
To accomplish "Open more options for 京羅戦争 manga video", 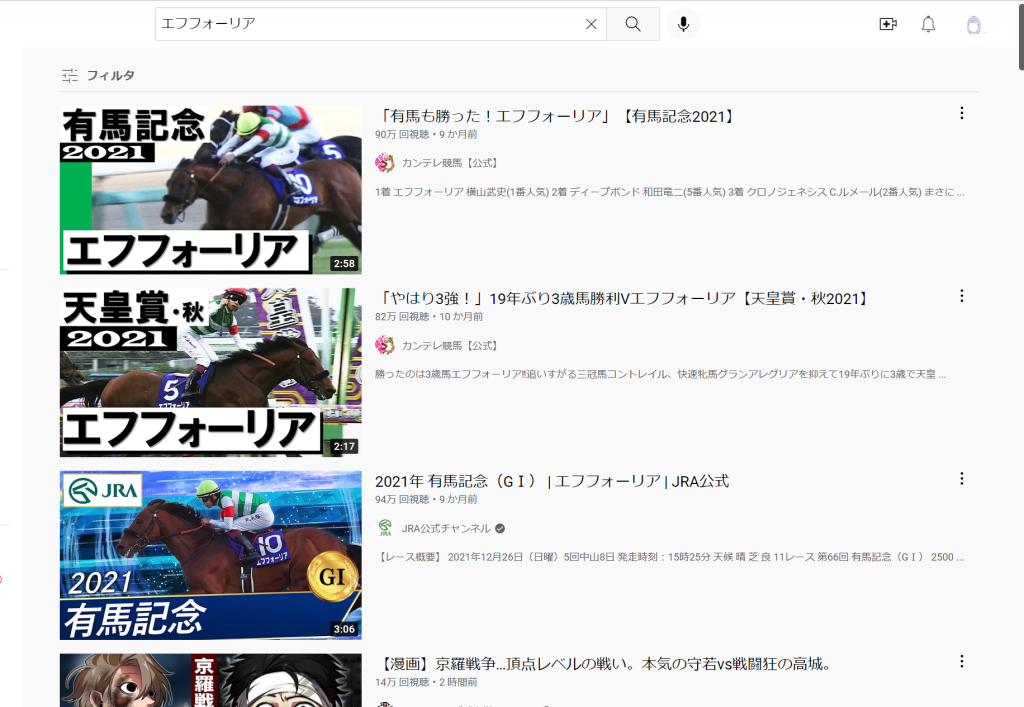I will (961, 662).
